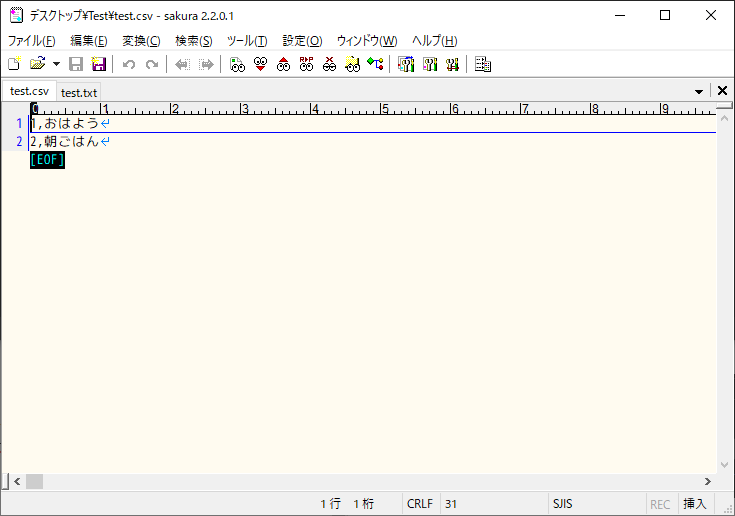This screenshot has height=516, width=735.
Task: Open a file using folder icon
Action: tap(38, 64)
